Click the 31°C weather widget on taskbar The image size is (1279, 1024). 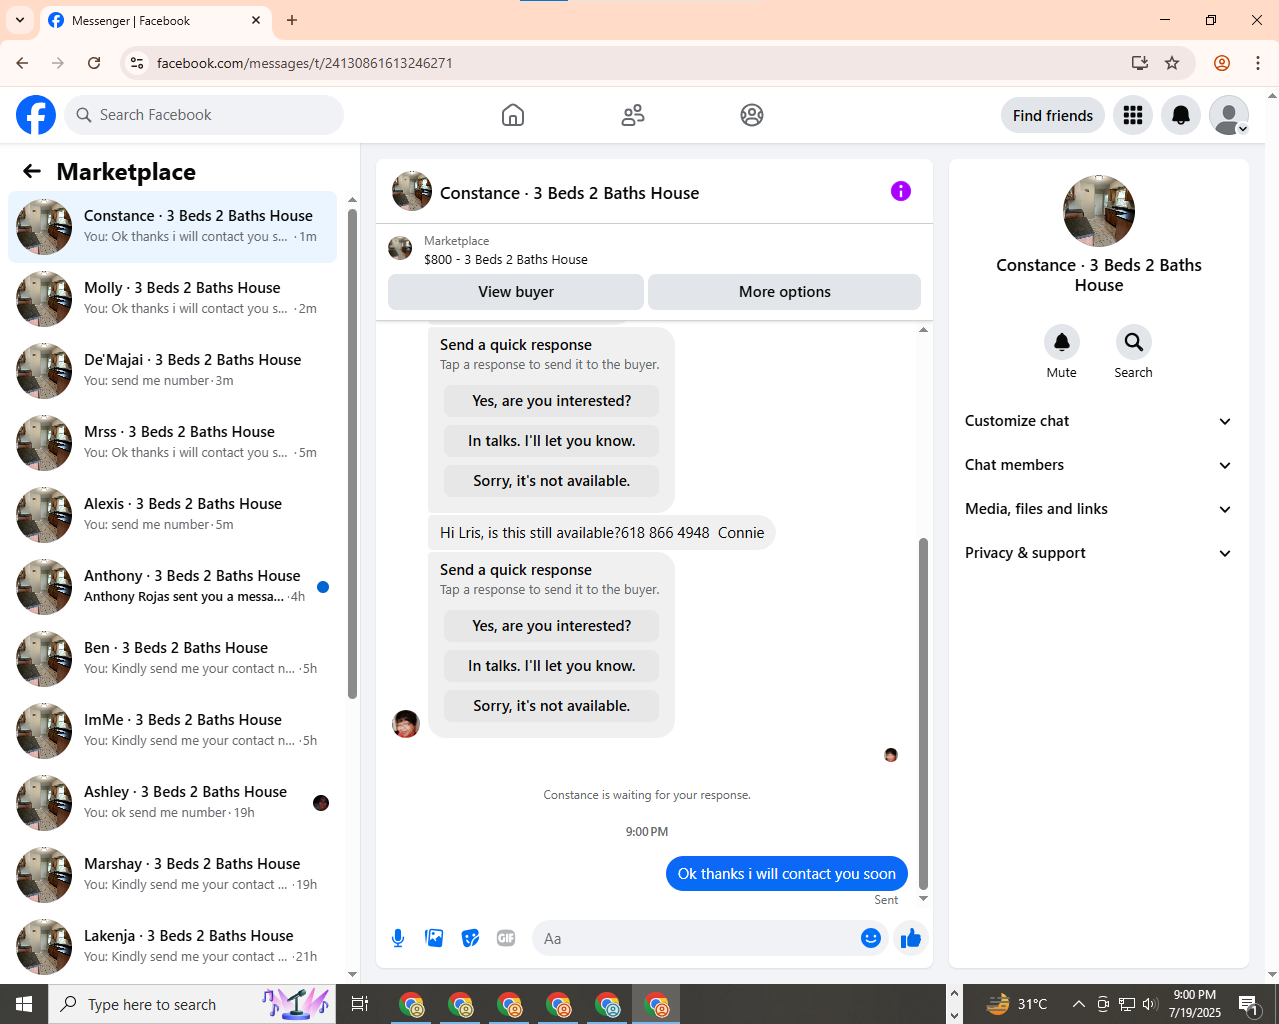pyautogui.click(x=1017, y=1004)
